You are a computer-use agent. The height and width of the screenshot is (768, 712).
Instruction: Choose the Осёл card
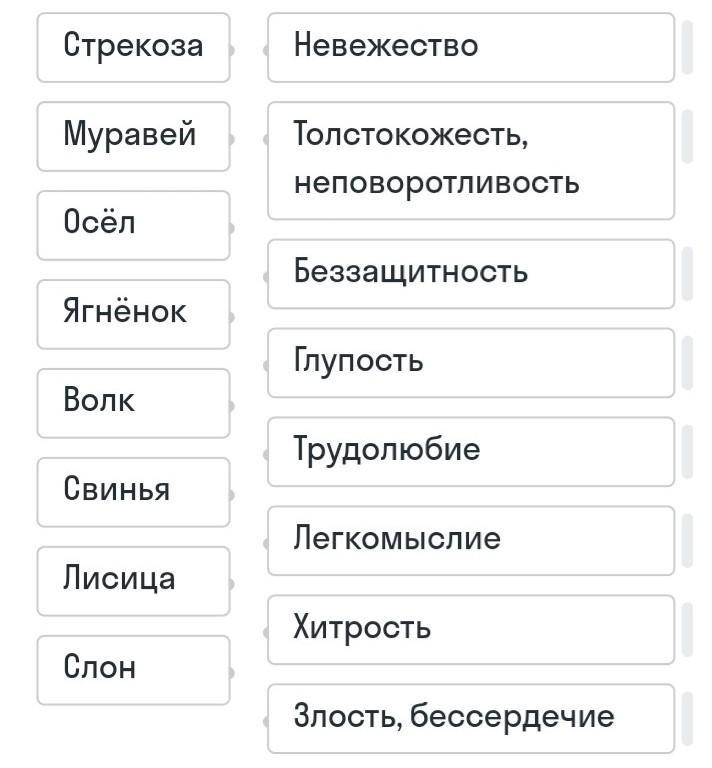pyautogui.click(x=133, y=225)
